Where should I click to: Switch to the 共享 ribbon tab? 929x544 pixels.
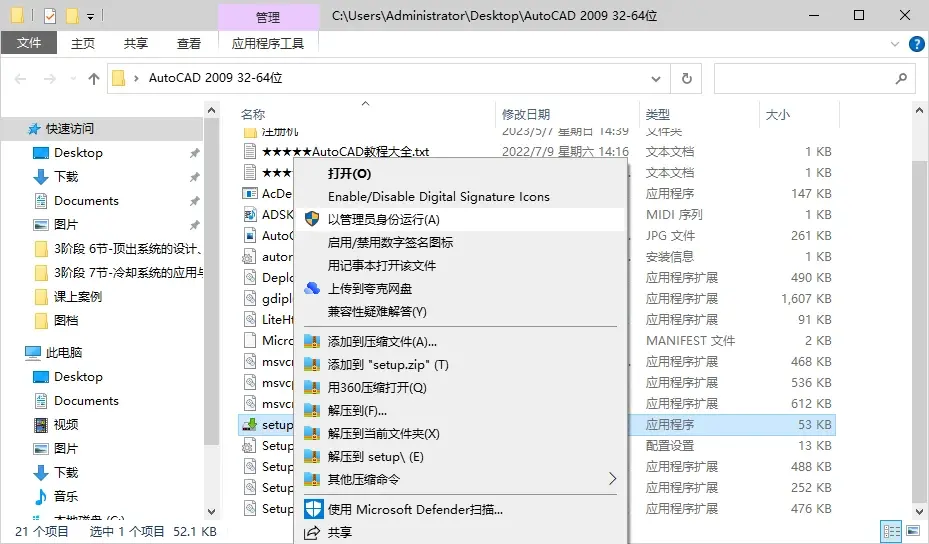click(136, 43)
